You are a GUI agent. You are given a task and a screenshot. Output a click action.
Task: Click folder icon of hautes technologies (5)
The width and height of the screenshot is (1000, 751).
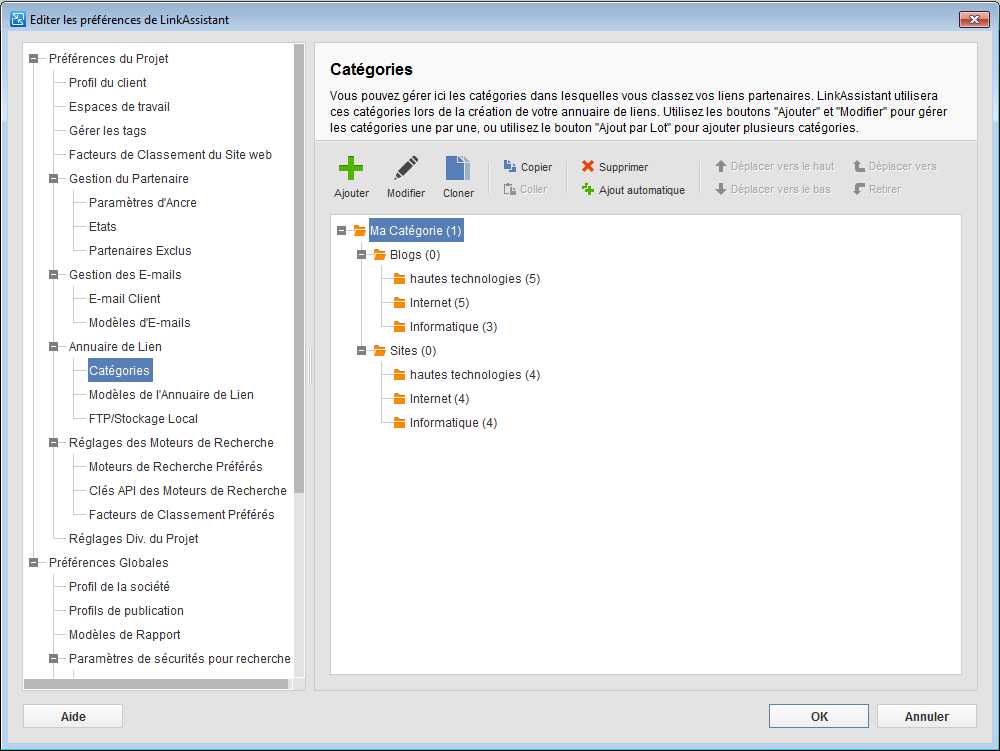click(x=400, y=279)
